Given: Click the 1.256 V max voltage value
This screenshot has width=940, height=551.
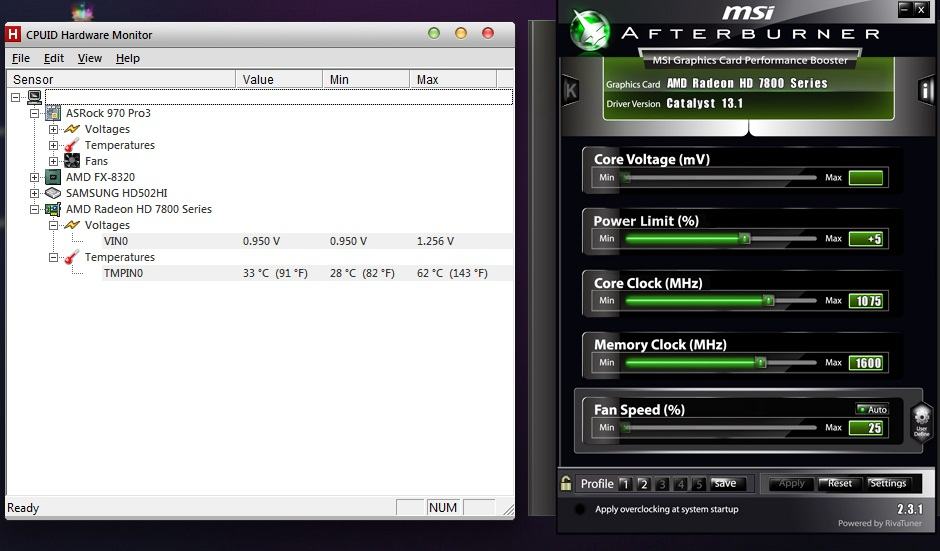Looking at the screenshot, I should pos(435,241).
